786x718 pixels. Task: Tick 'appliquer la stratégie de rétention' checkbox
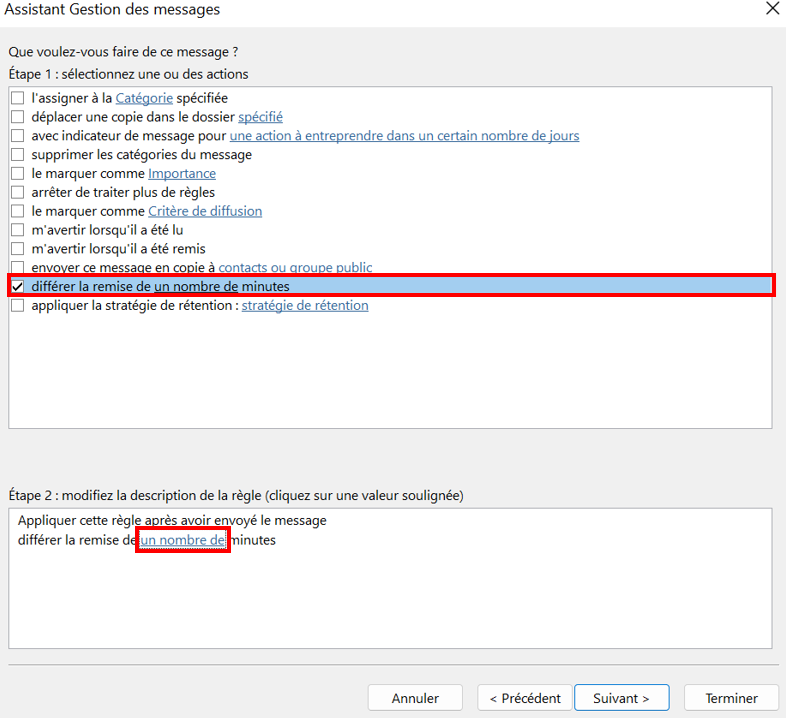point(17,306)
